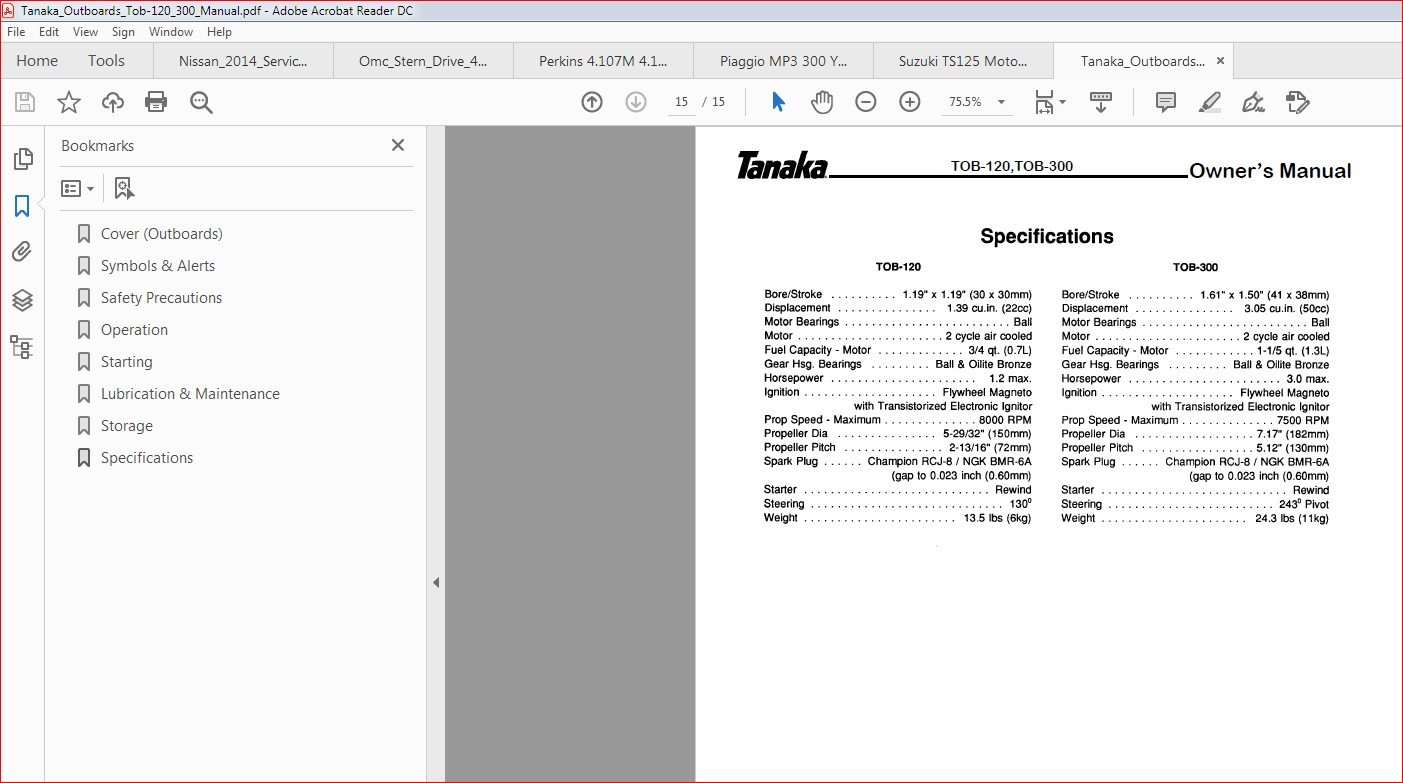Image resolution: width=1403 pixels, height=783 pixels.
Task: Click the Save file icon
Action: tap(25, 102)
